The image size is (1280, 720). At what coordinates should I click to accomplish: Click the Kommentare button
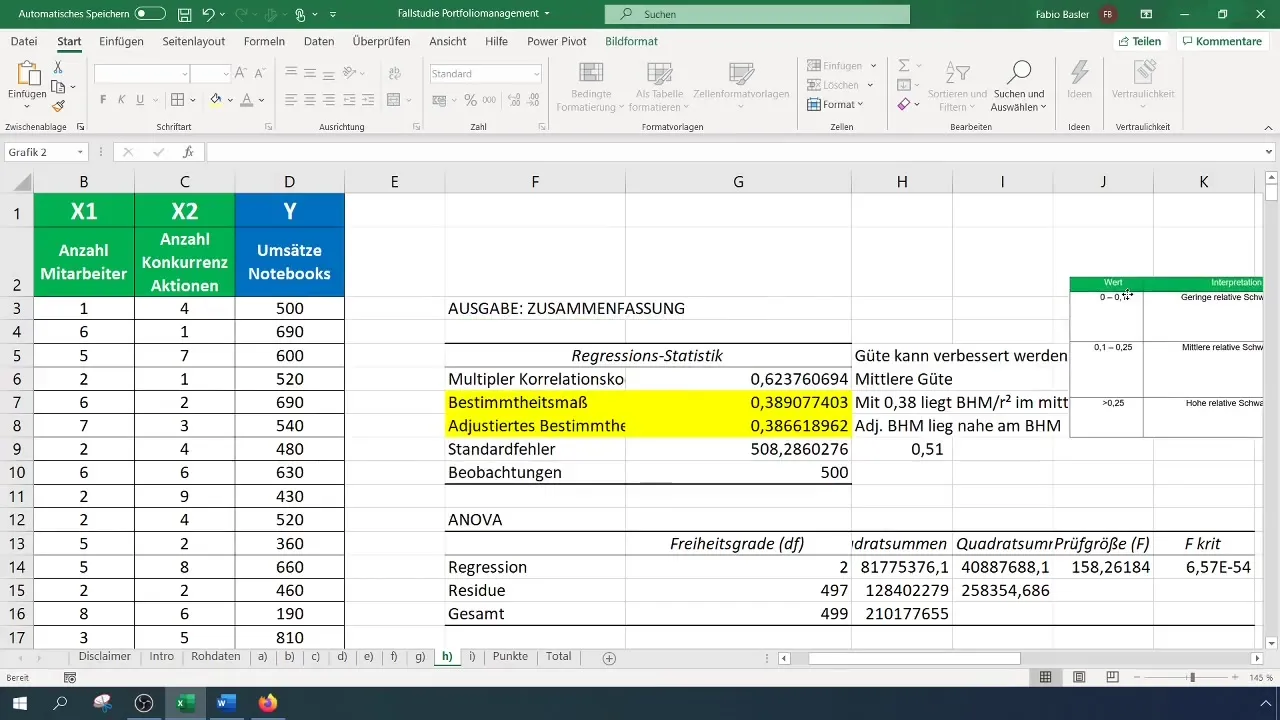pyautogui.click(x=1221, y=41)
